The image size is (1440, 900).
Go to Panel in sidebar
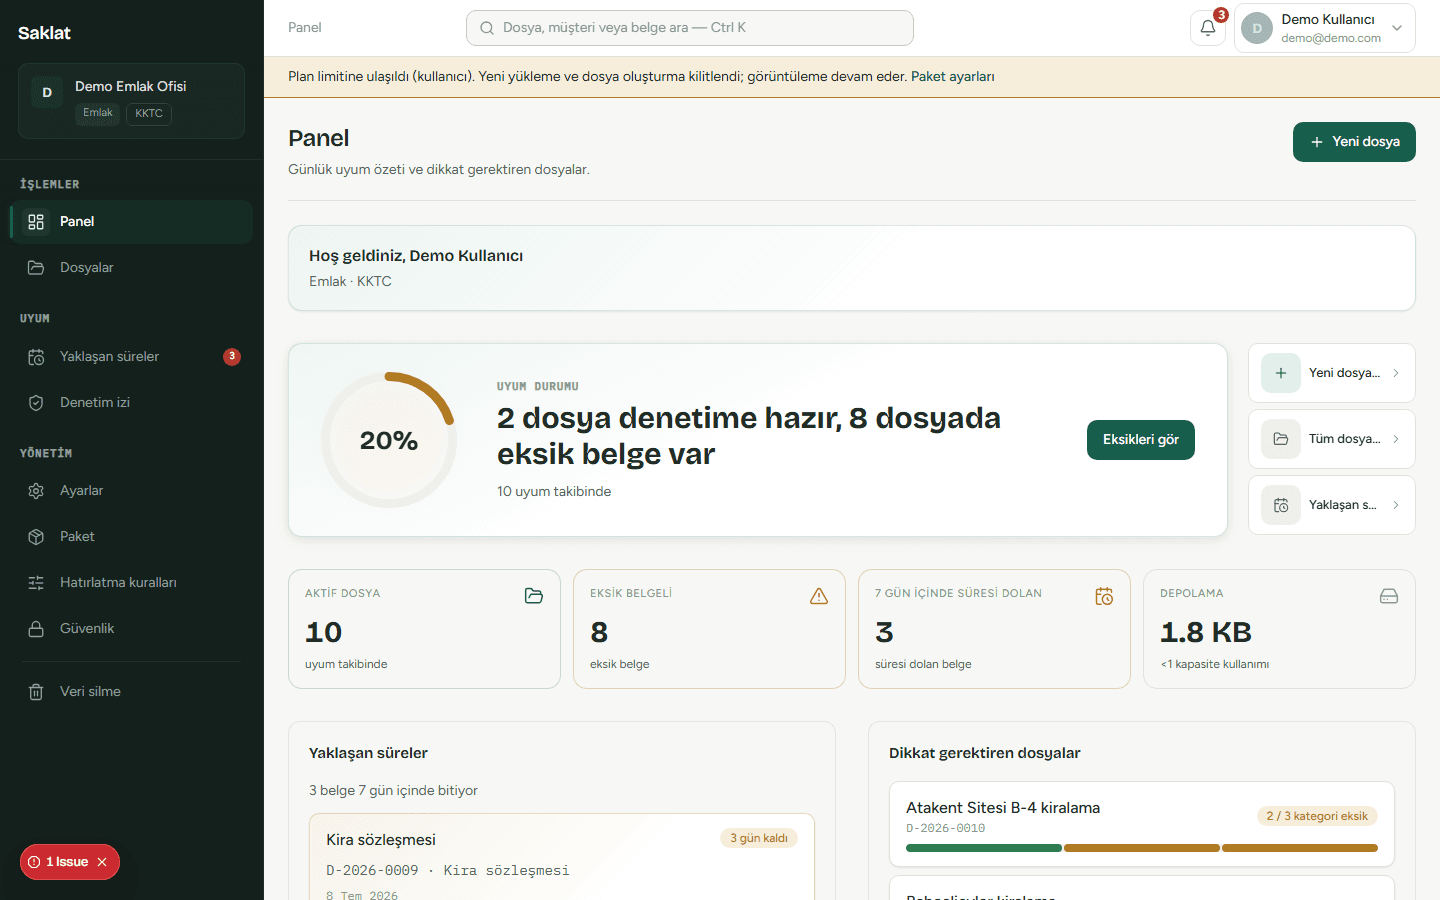pyautogui.click(x=131, y=222)
